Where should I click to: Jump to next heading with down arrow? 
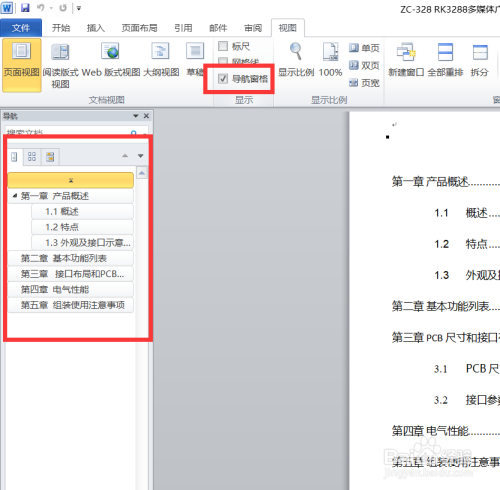pos(141,156)
